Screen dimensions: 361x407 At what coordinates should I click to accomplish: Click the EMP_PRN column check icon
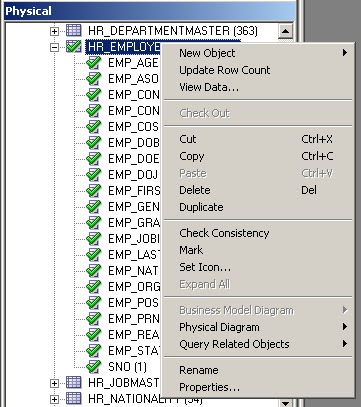point(94,319)
